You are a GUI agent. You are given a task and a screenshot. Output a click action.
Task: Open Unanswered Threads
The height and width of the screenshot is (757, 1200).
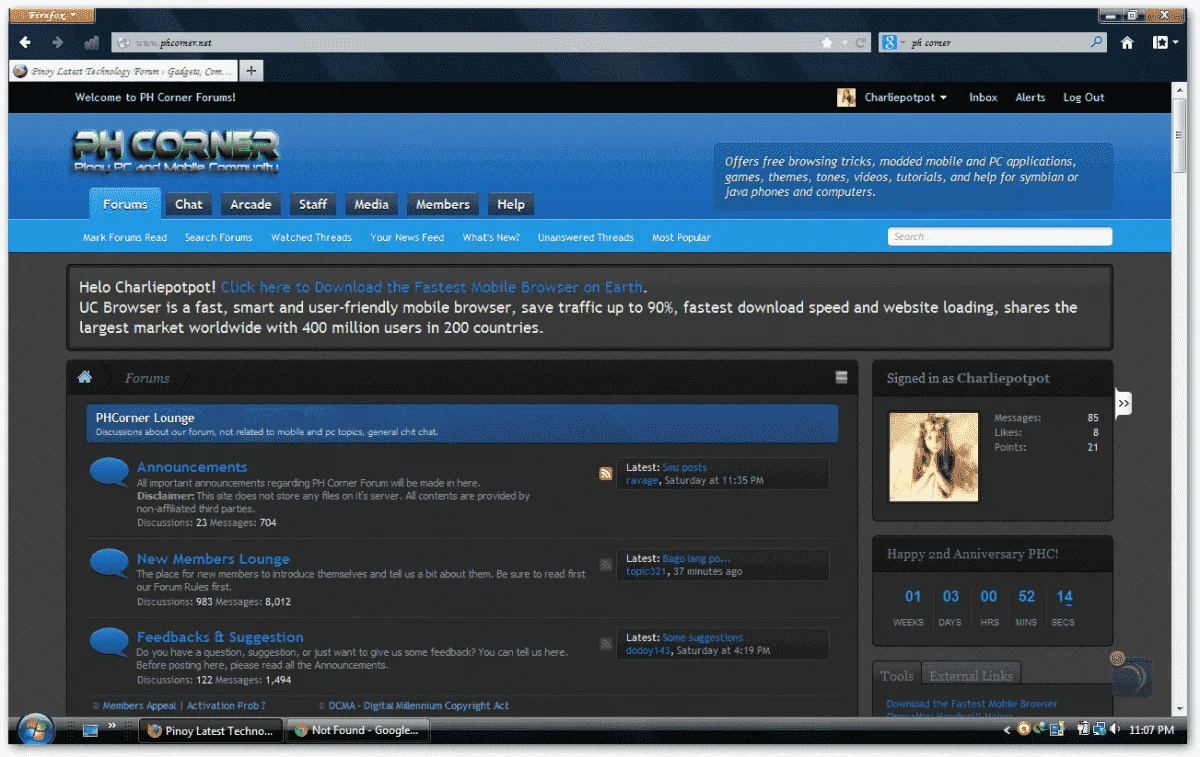586,238
